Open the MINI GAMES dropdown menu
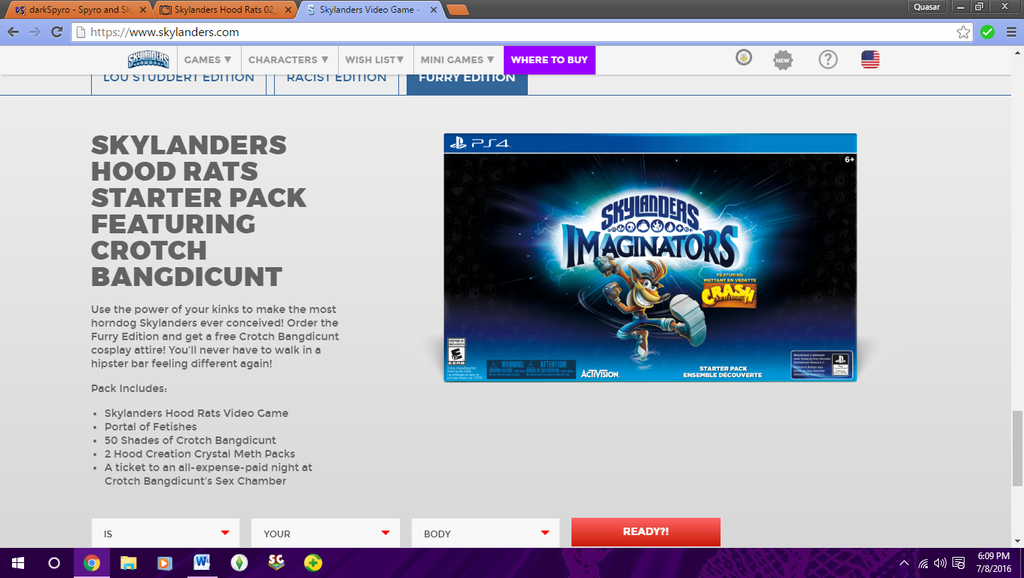Viewport: 1024px width, 578px height. [x=457, y=60]
